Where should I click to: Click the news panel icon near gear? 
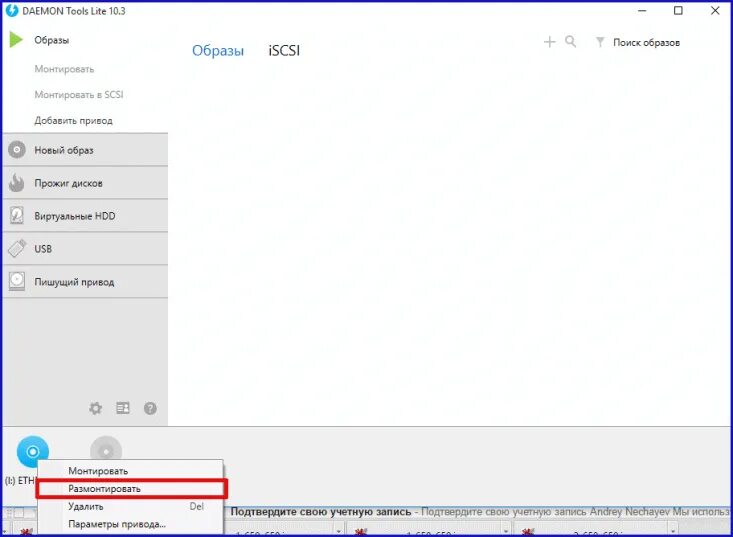(x=123, y=408)
